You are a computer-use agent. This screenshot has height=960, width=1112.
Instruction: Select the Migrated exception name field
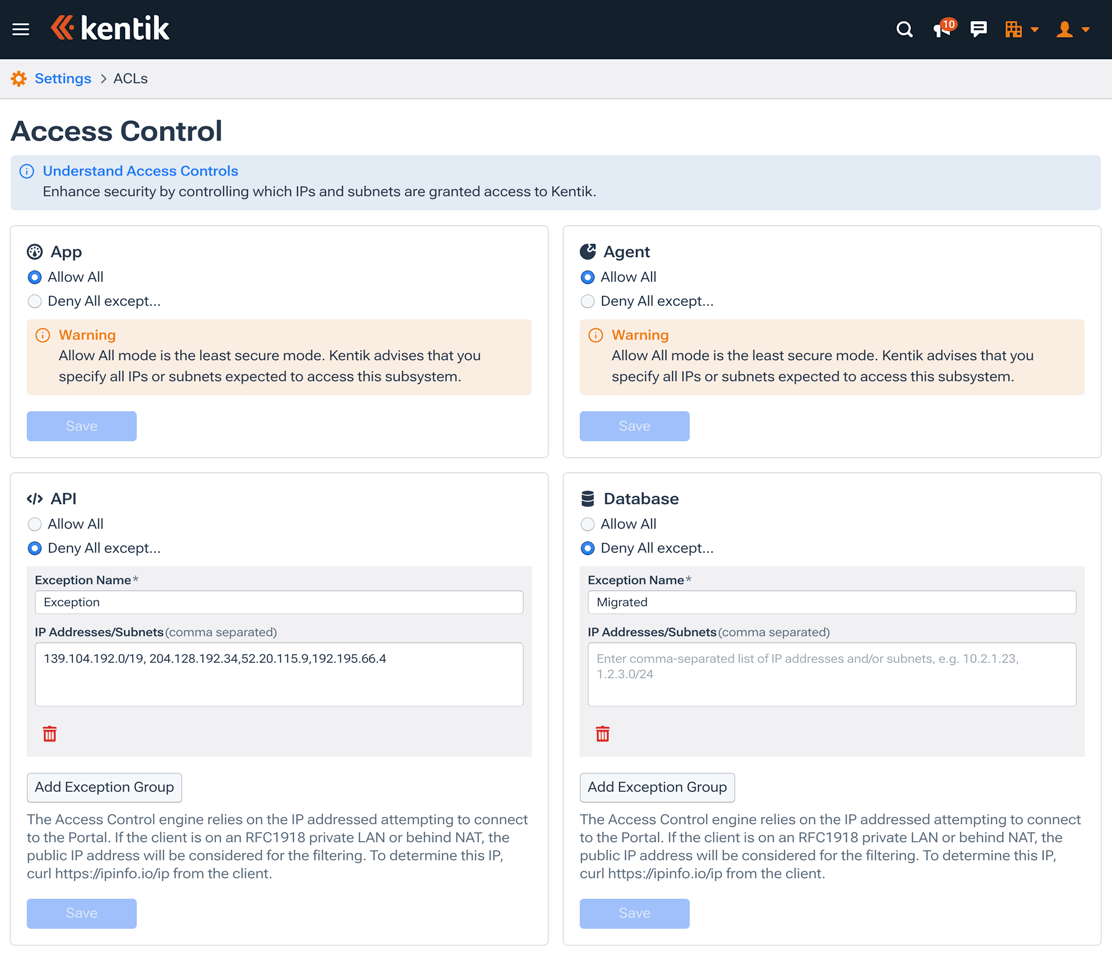tap(831, 602)
